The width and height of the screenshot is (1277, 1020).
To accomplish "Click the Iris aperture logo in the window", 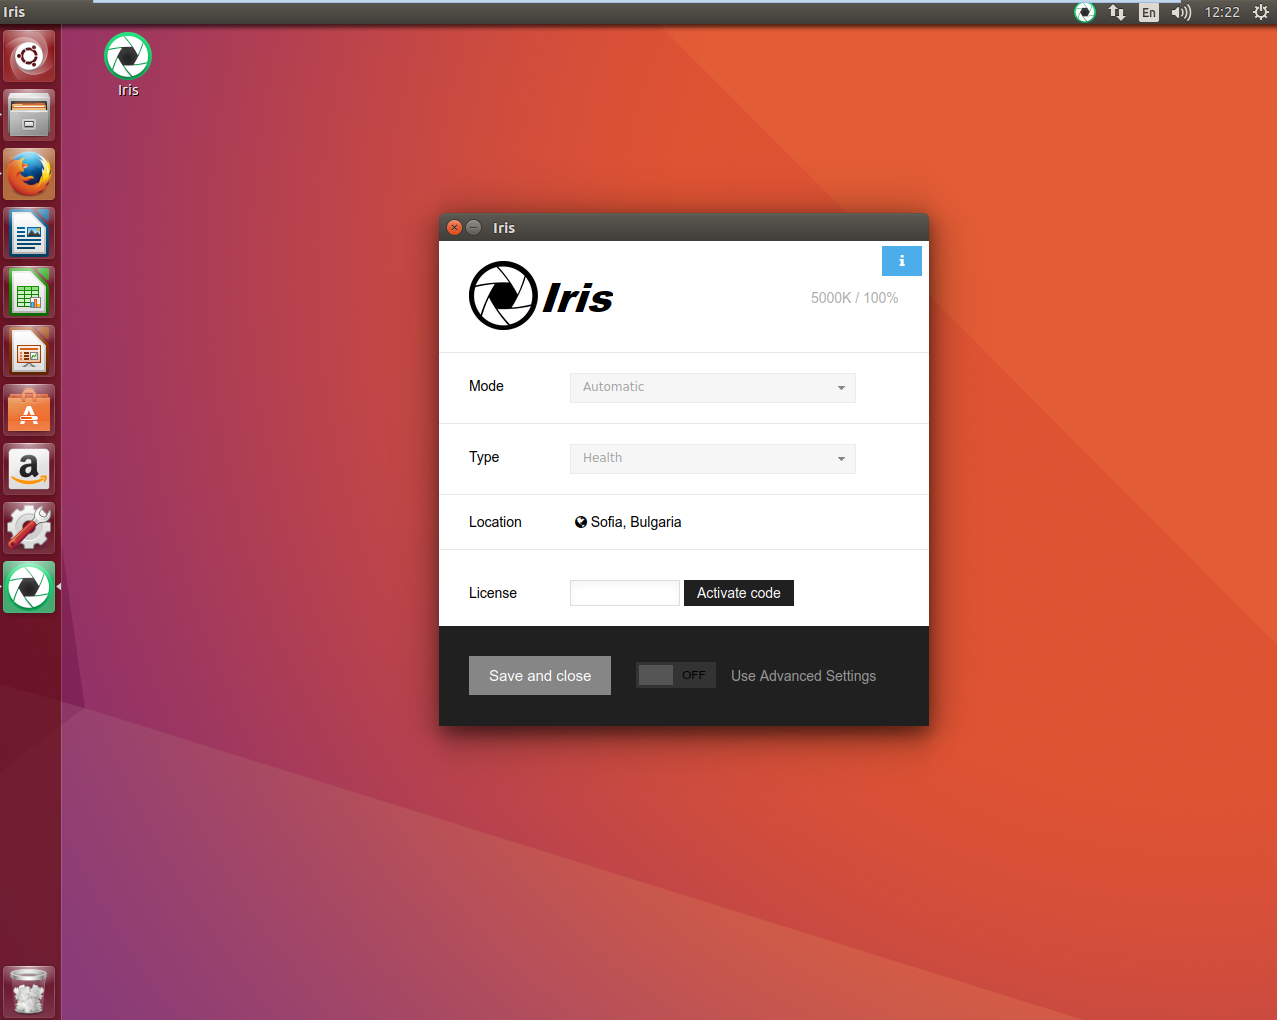I will point(503,296).
